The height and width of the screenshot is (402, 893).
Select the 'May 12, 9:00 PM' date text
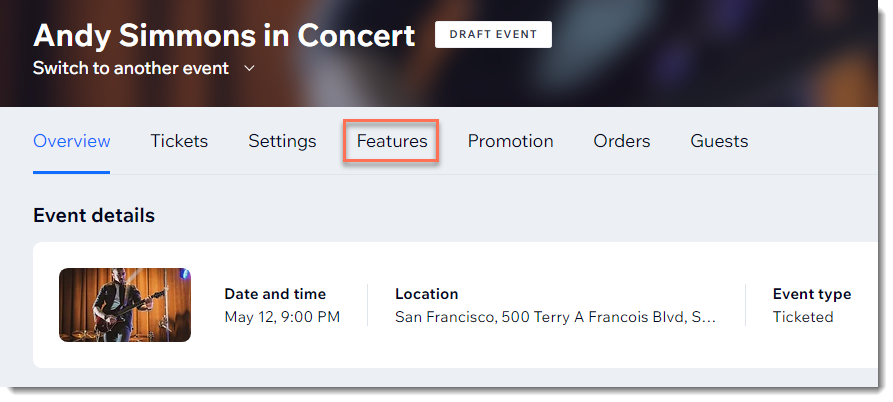pyautogui.click(x=282, y=317)
